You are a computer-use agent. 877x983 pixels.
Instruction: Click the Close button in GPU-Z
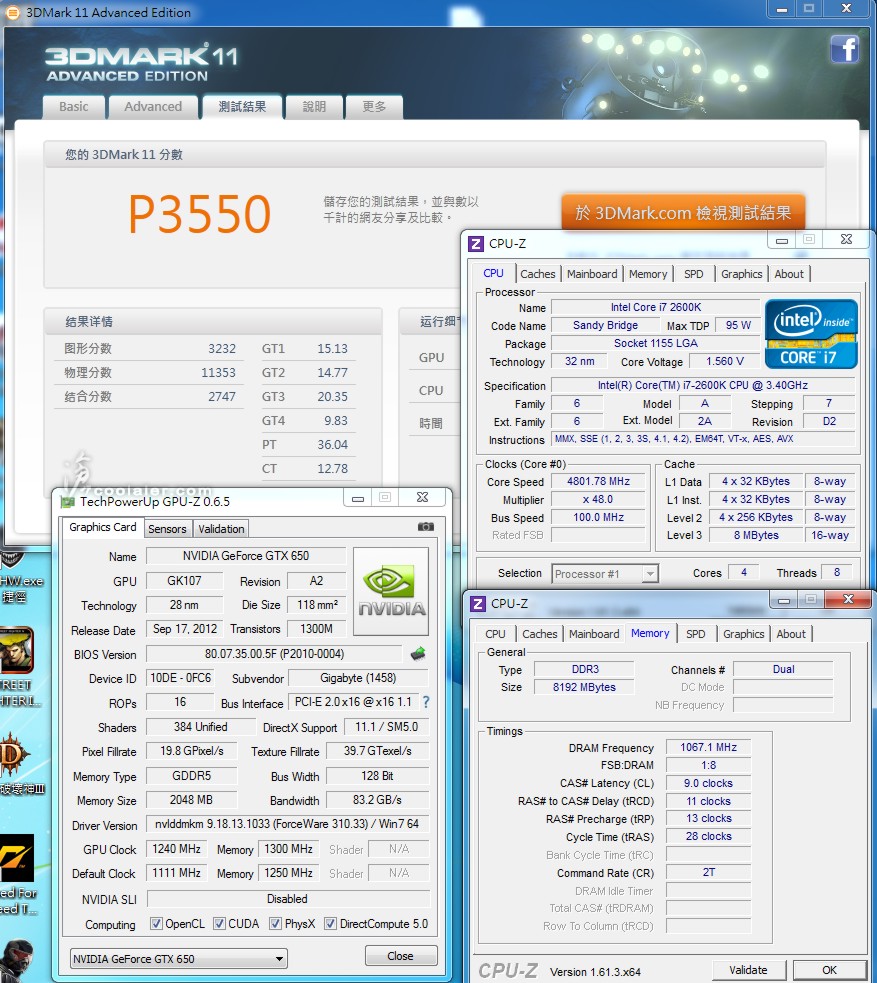click(401, 956)
